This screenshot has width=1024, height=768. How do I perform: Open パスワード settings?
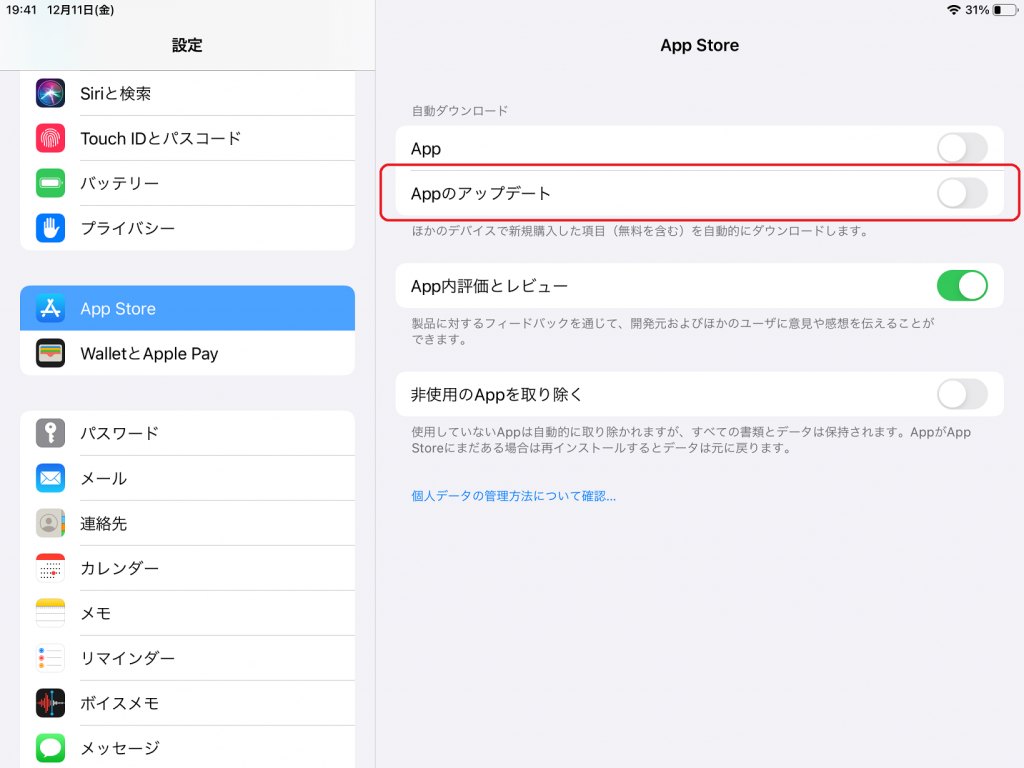(x=187, y=433)
